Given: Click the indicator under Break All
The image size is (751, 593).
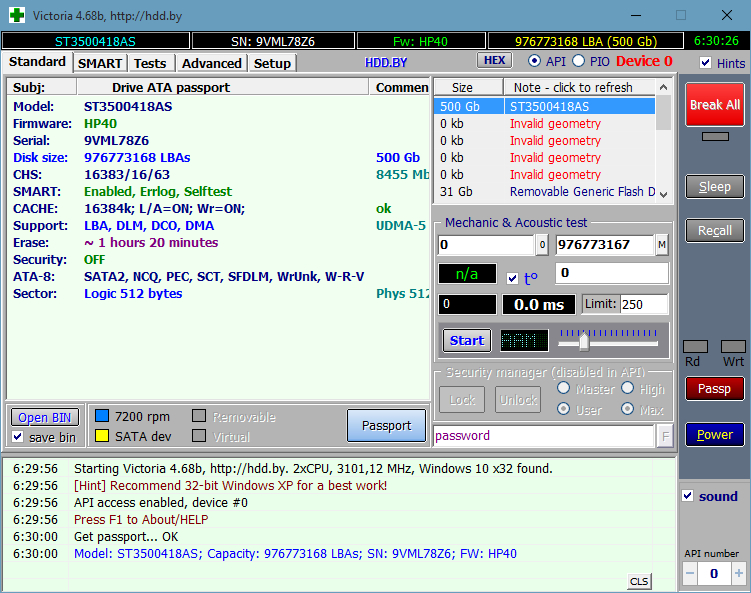Looking at the screenshot, I should pyautogui.click(x=715, y=137).
